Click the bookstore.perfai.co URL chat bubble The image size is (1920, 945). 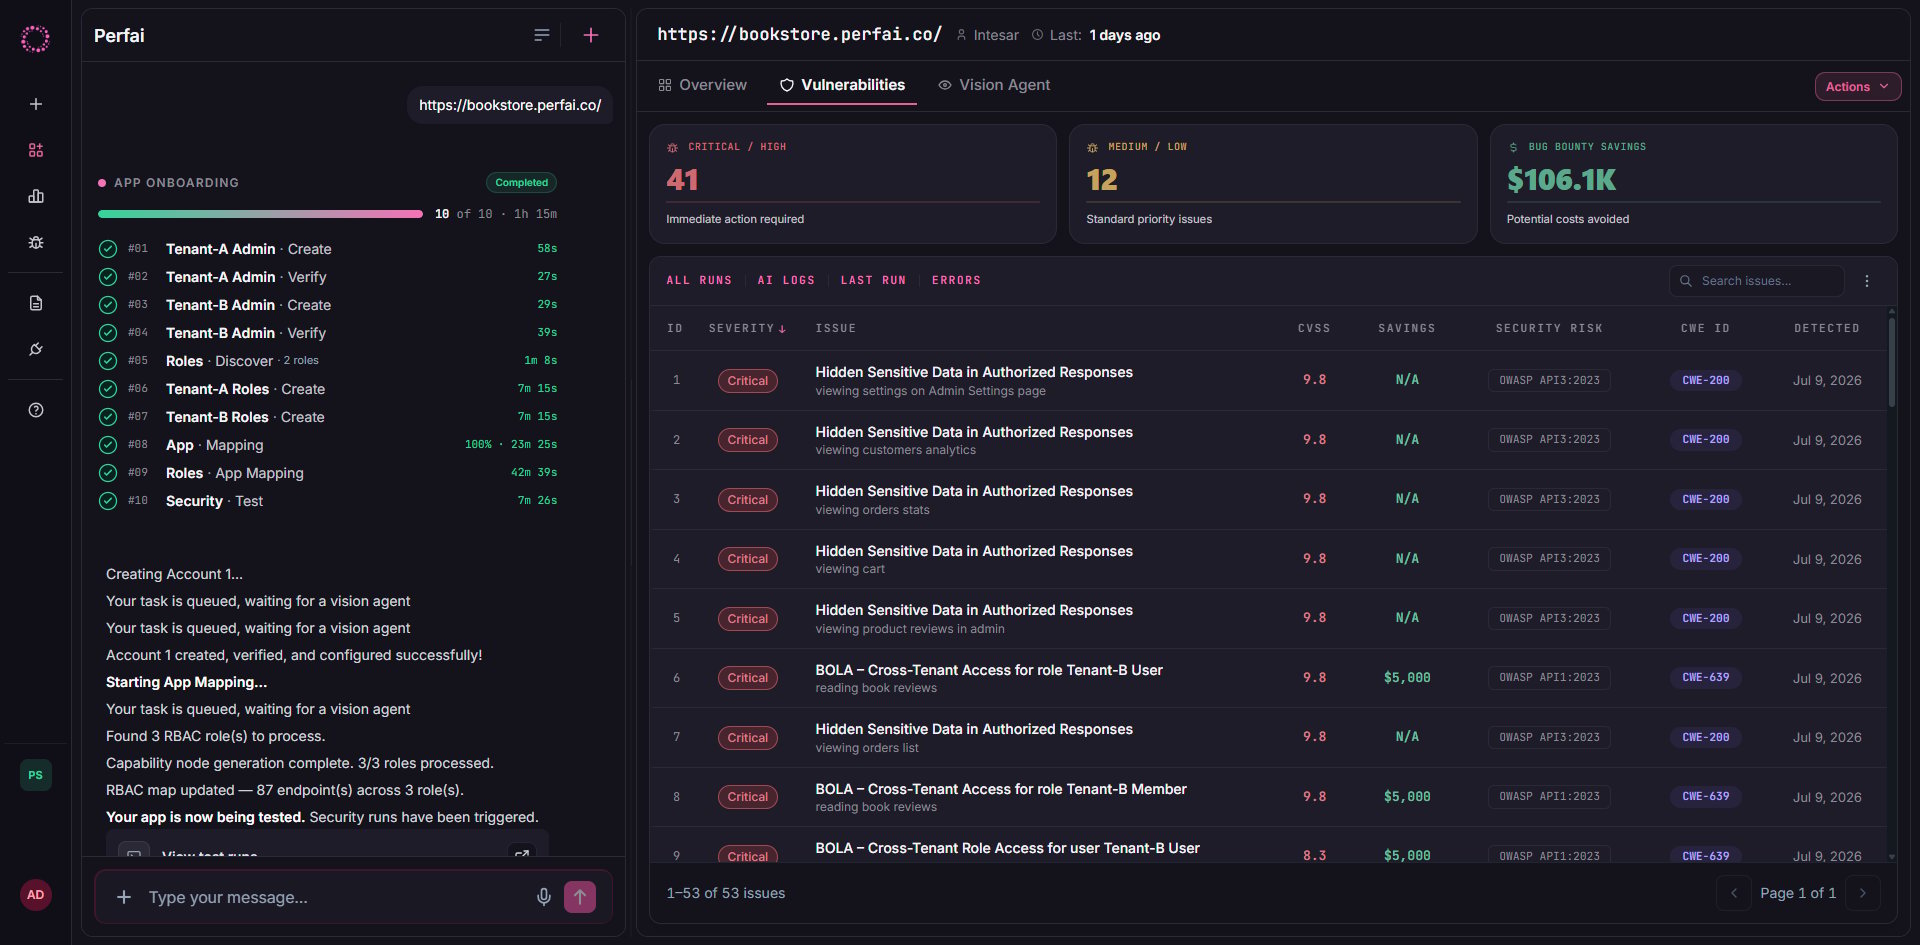pos(510,105)
